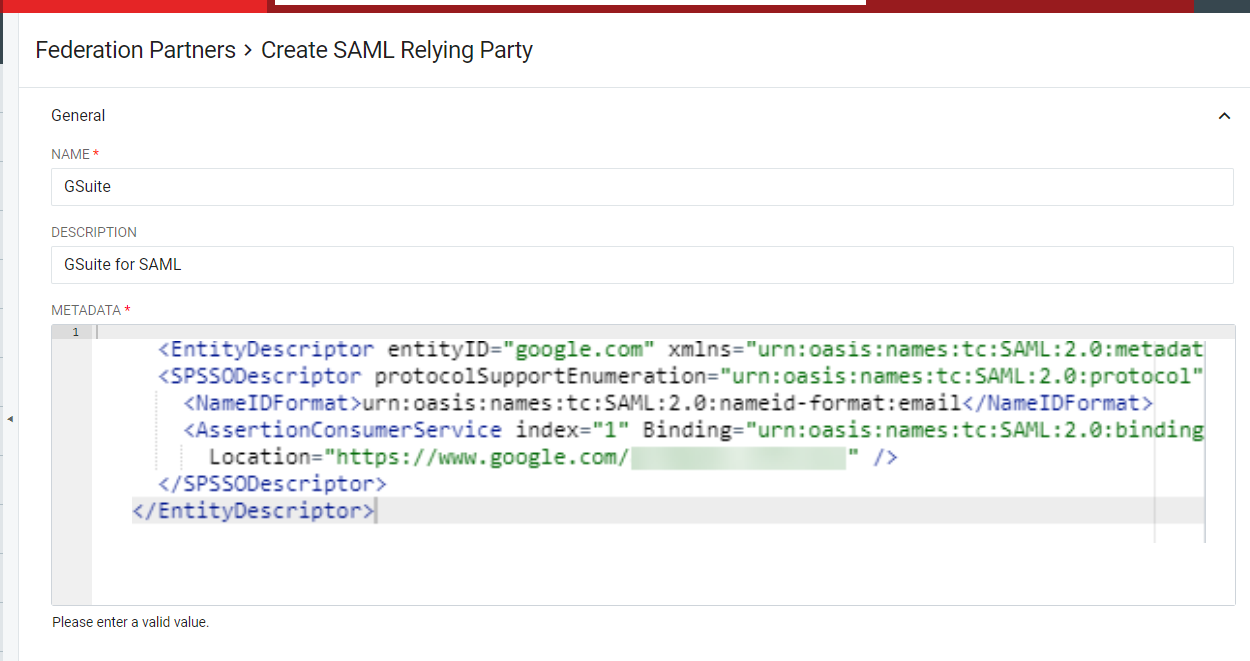Click the EntityDescriptor entityID opening line
The image size is (1250, 661).
point(681,349)
